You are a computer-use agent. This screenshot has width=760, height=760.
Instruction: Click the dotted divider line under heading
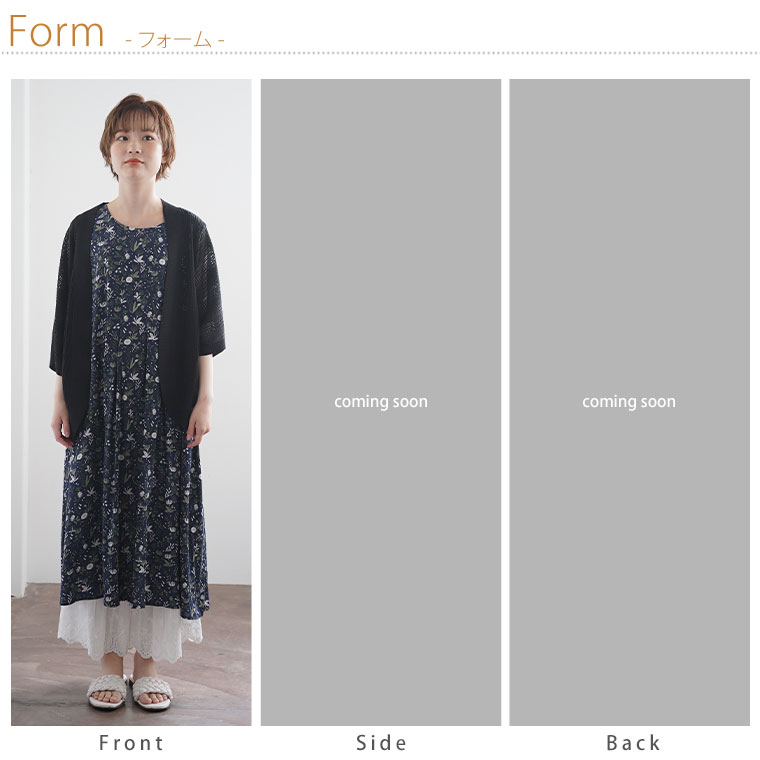380,53
